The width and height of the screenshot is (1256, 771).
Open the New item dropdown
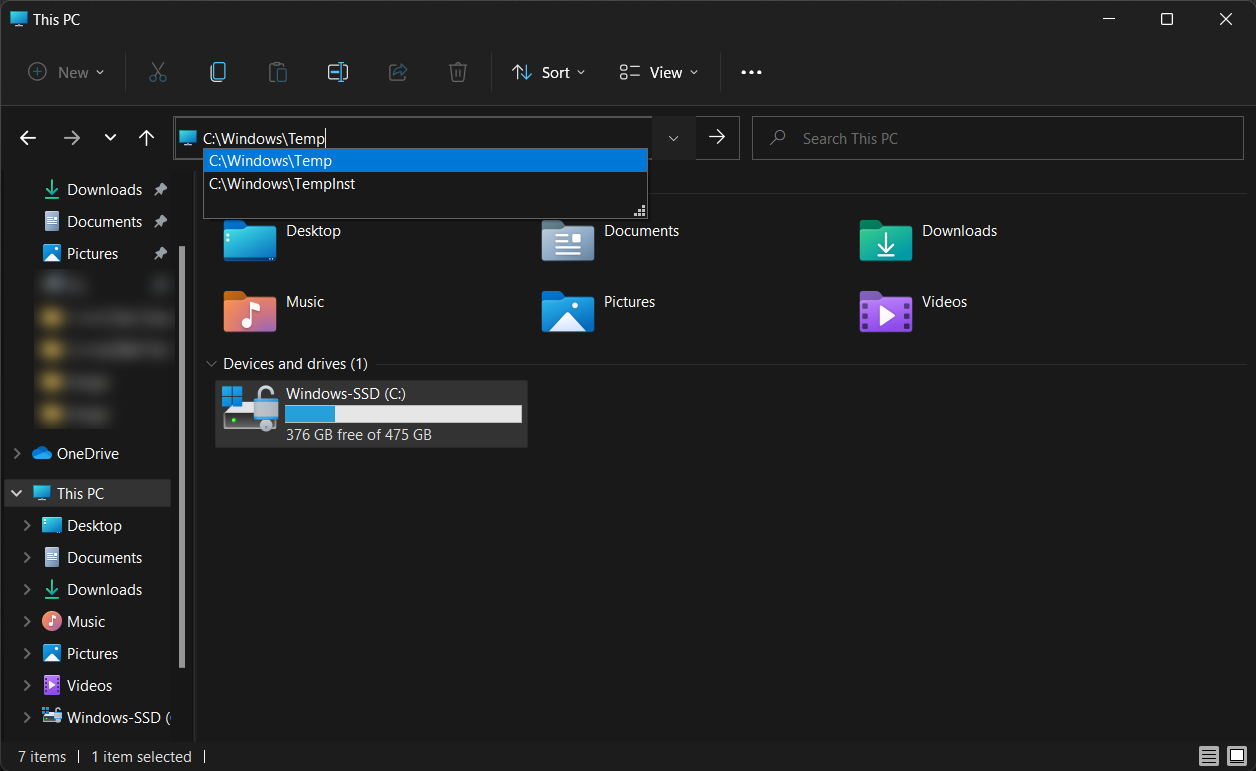point(66,72)
